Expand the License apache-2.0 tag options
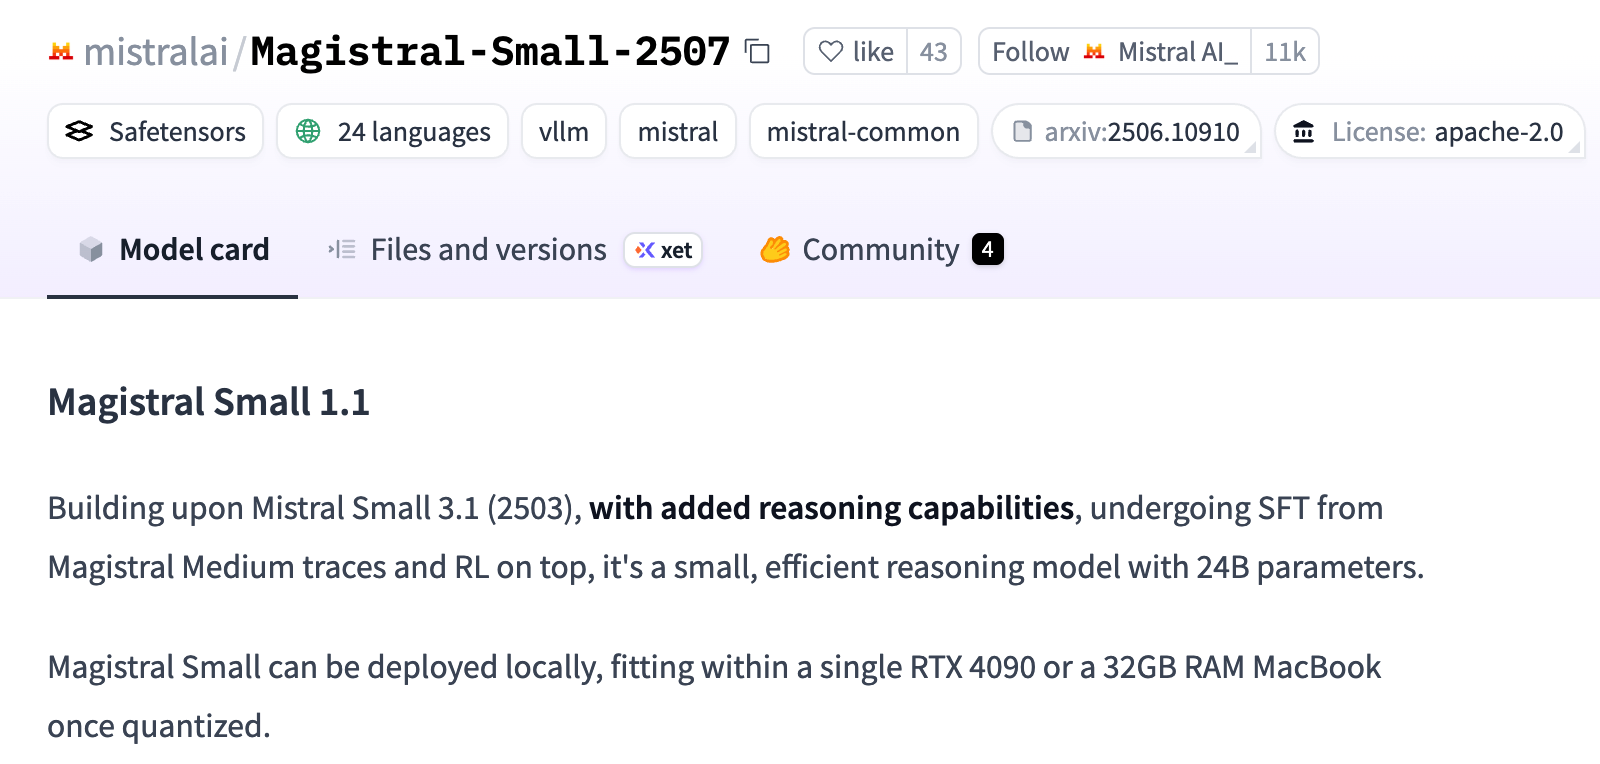Screen dimensions: 1600x764 pyautogui.click(x=1574, y=148)
